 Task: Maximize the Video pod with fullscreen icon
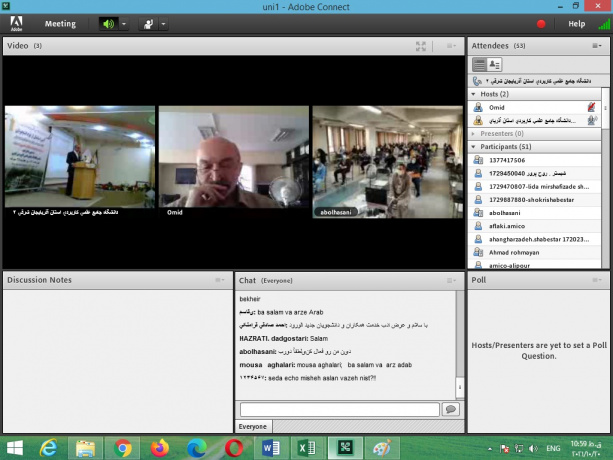click(x=422, y=46)
